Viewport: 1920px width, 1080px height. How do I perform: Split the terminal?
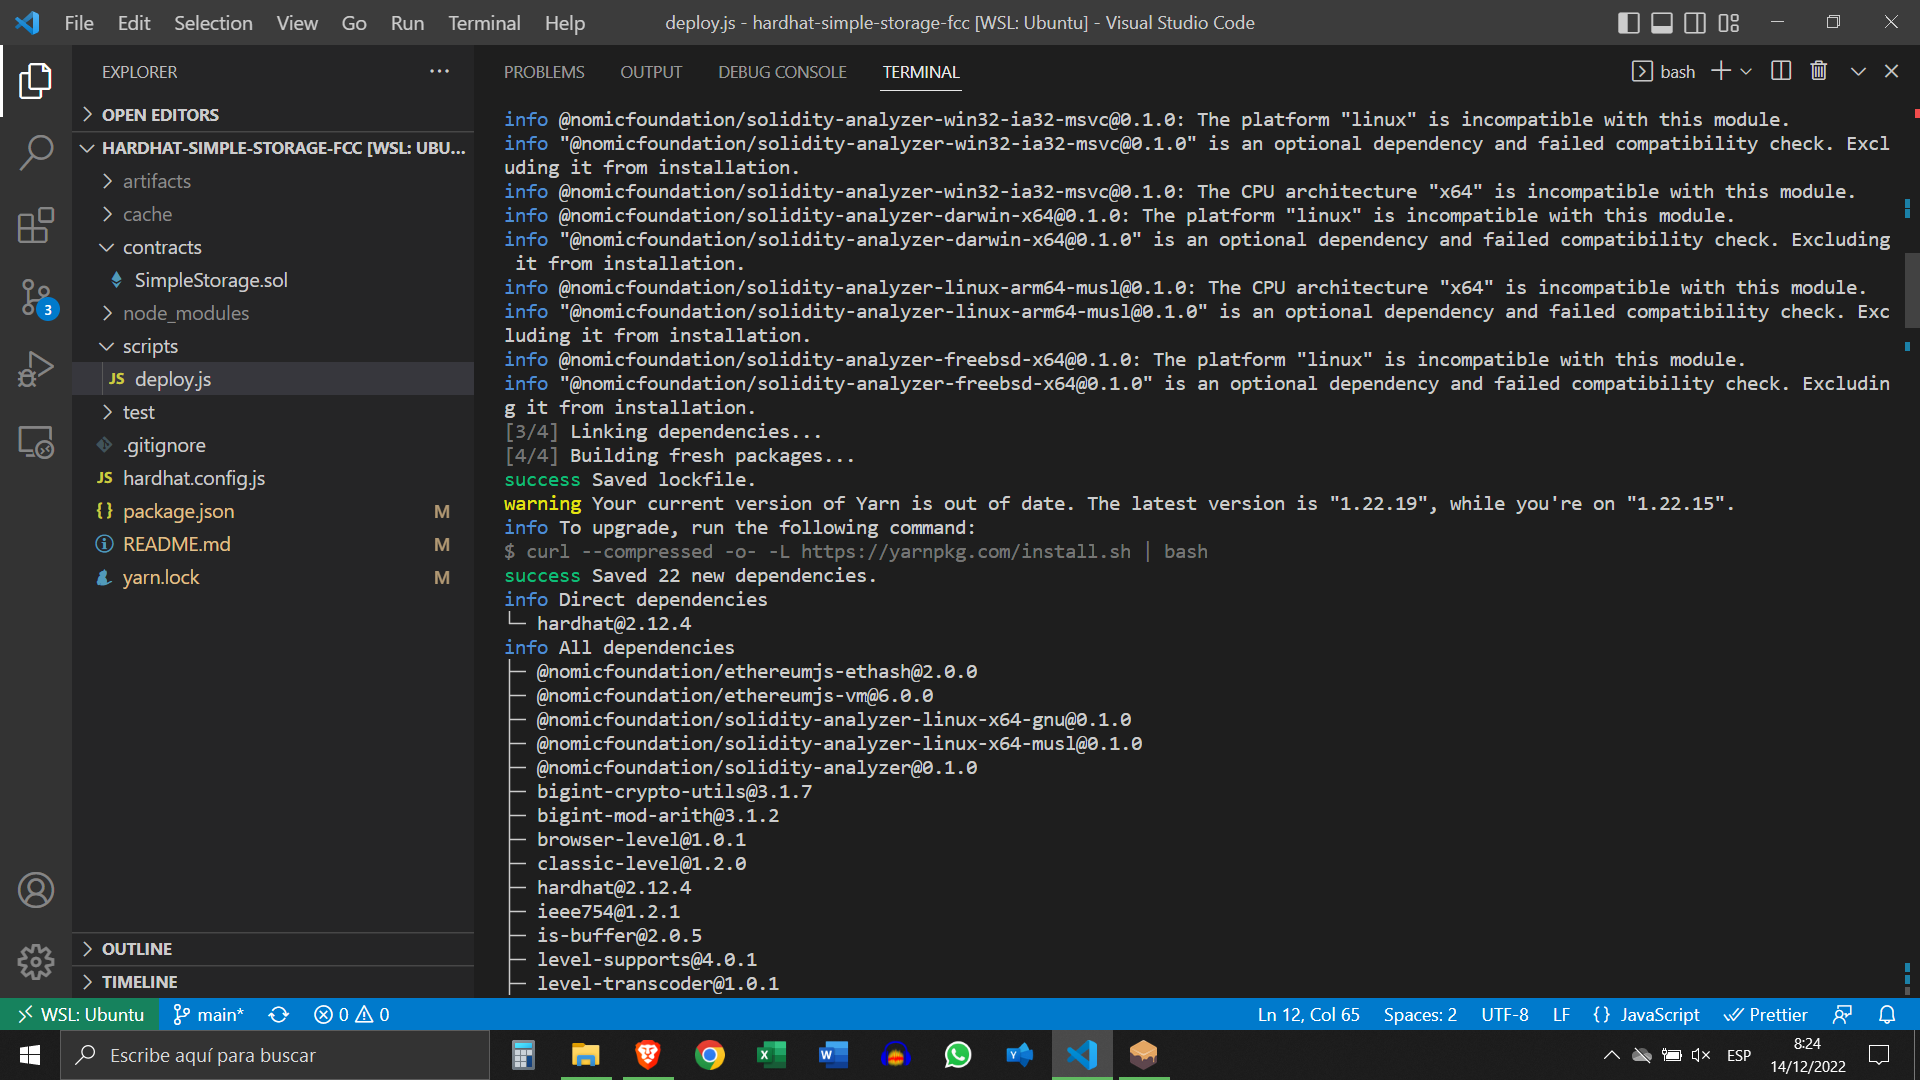[1780, 70]
